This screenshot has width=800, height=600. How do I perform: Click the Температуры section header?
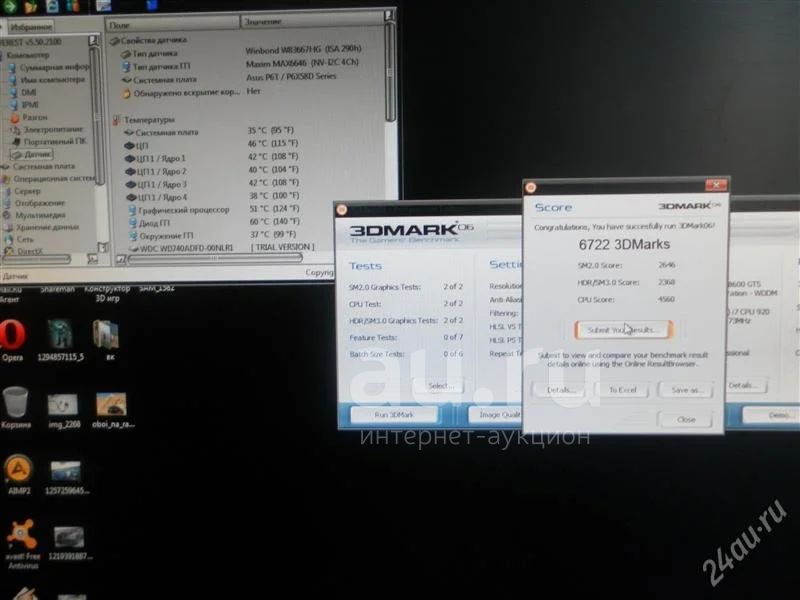143,120
